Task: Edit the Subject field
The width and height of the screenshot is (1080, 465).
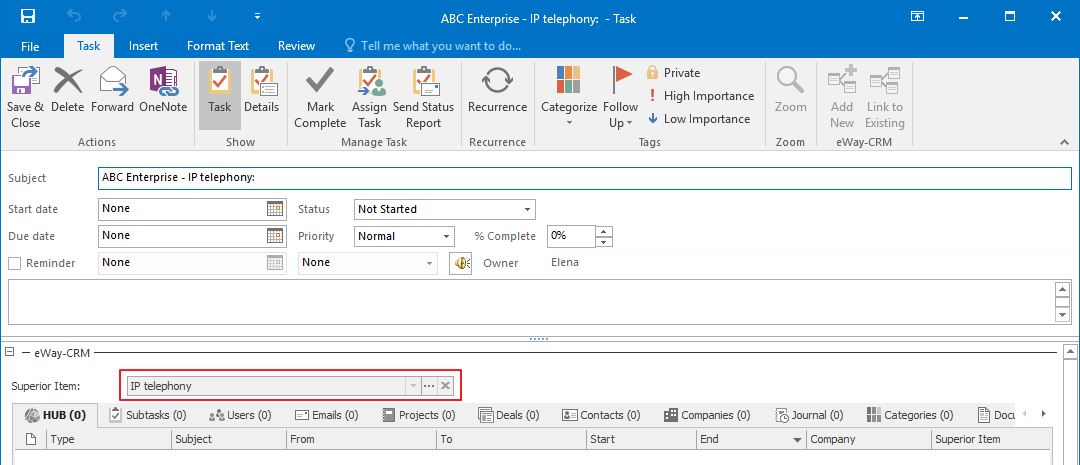Action: (585, 178)
